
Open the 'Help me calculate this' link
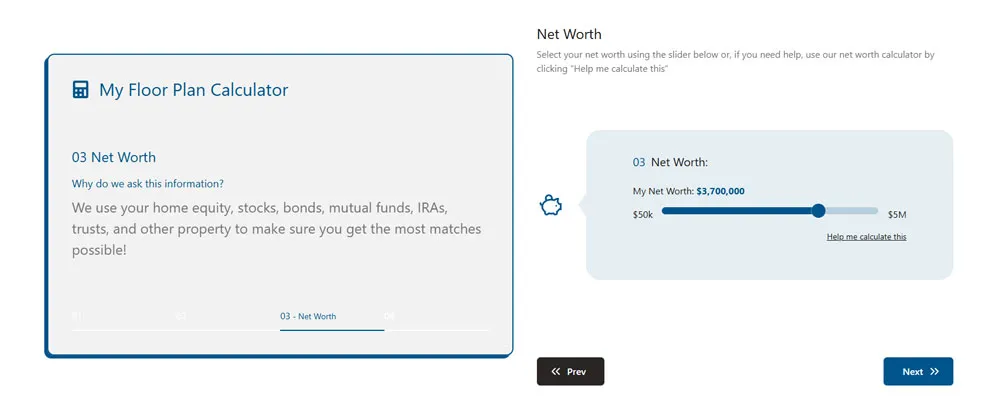pyautogui.click(x=866, y=237)
